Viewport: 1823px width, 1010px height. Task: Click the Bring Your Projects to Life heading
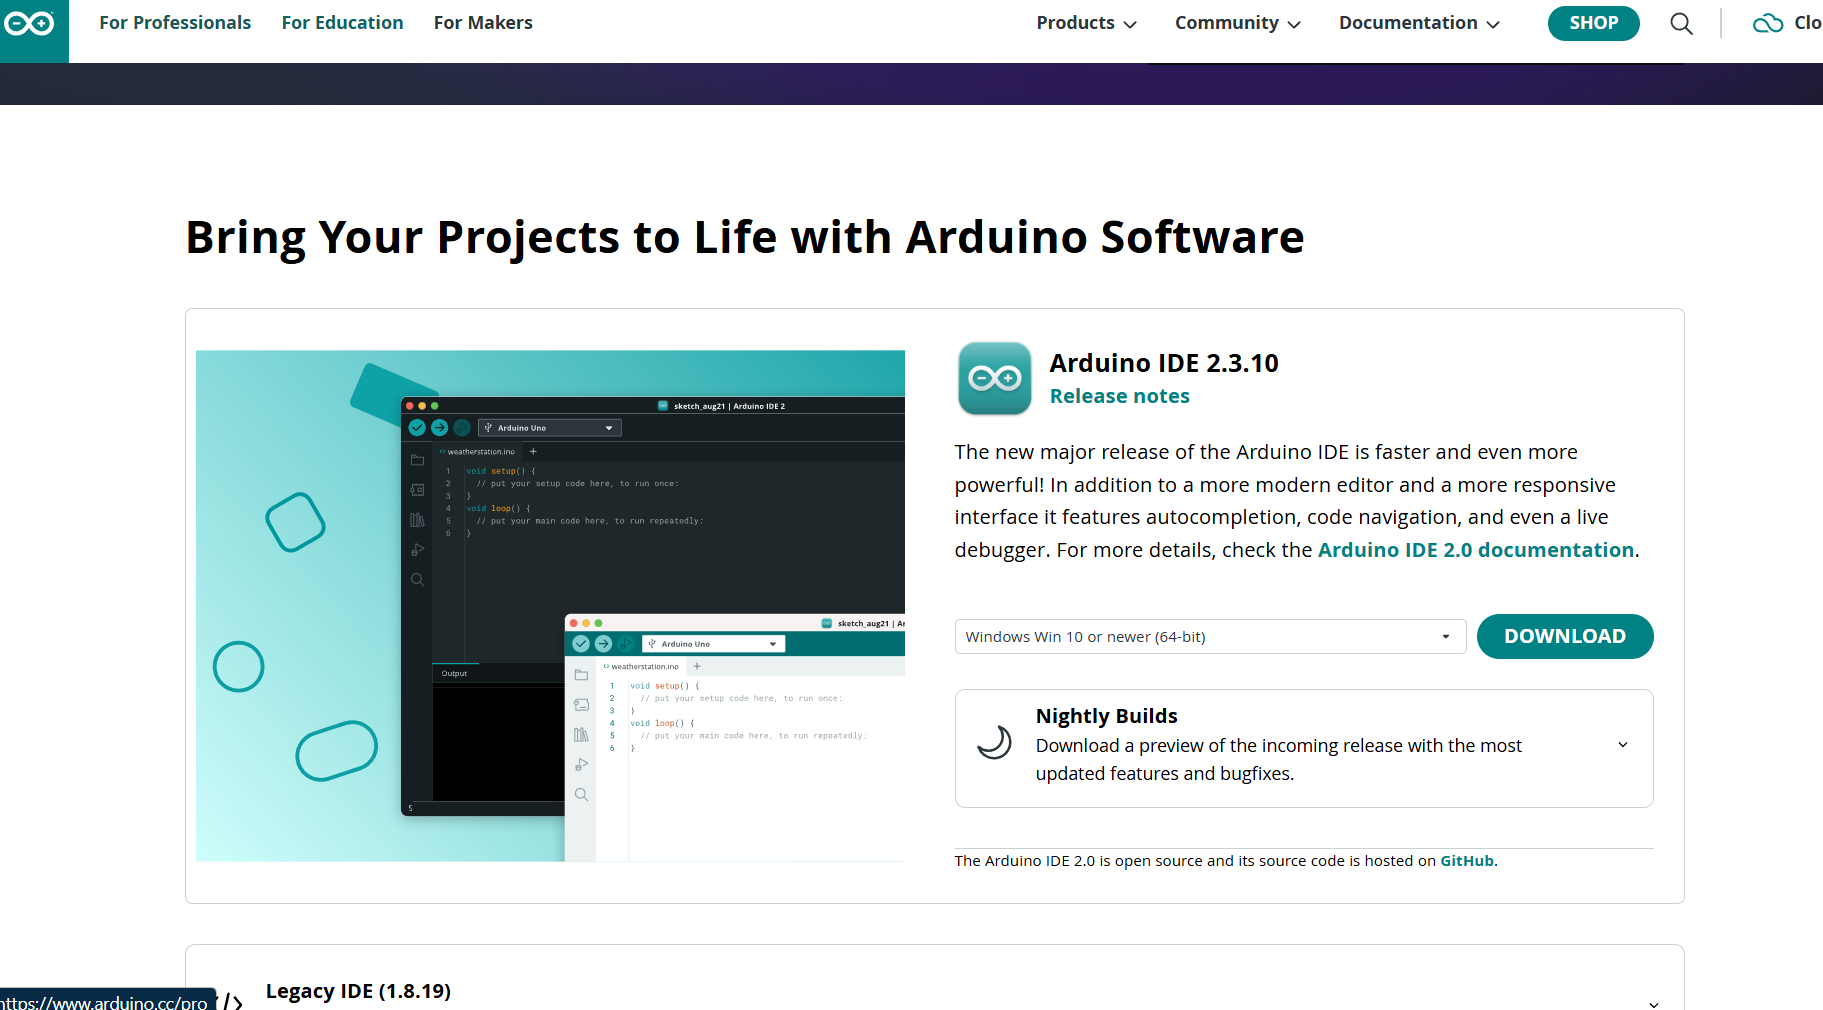(x=745, y=238)
